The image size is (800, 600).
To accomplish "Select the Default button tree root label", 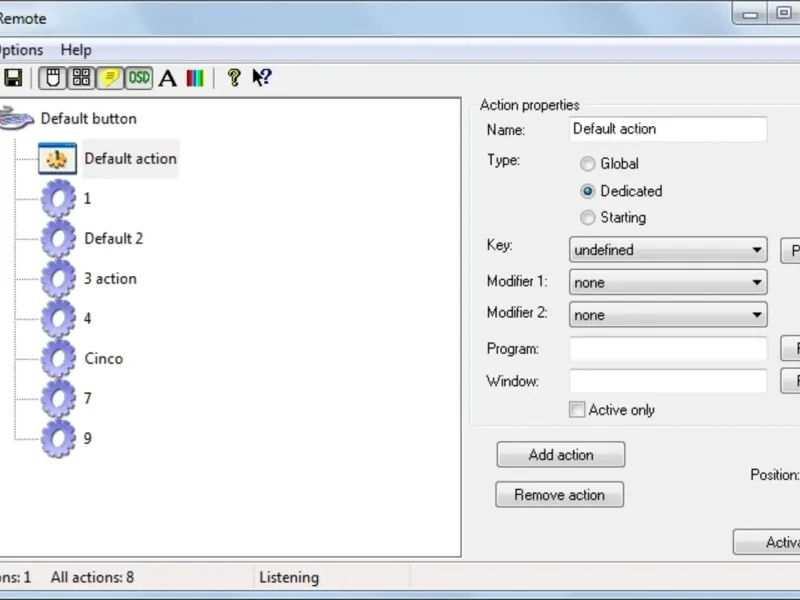I will [89, 118].
